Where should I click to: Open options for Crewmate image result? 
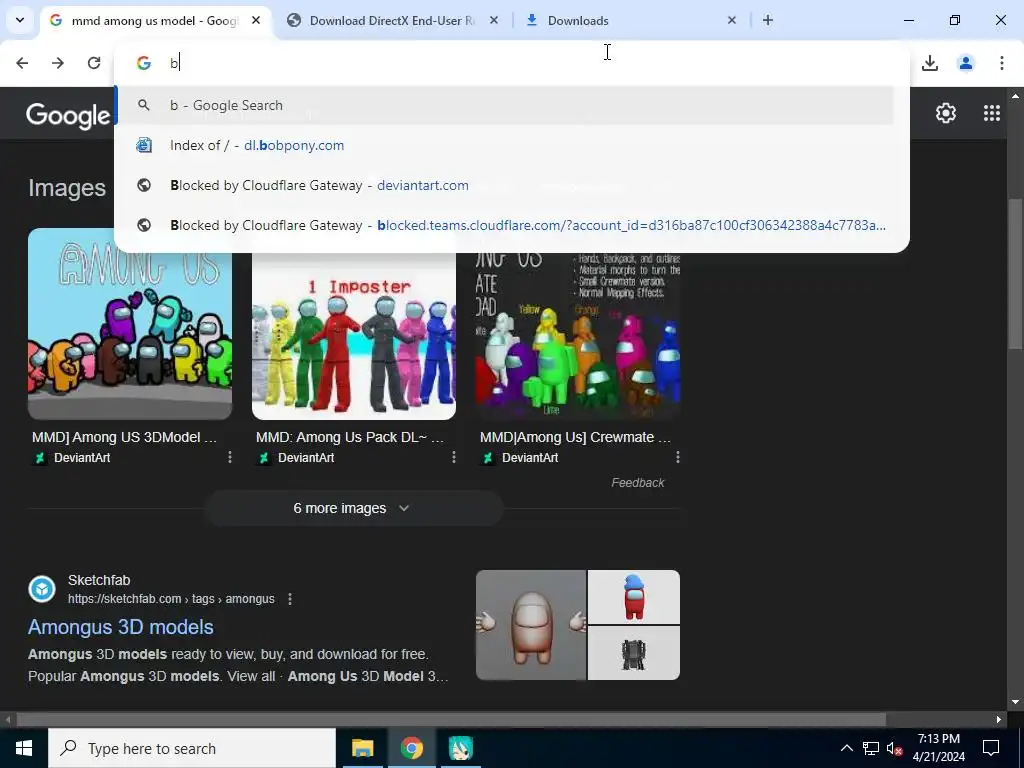point(677,457)
